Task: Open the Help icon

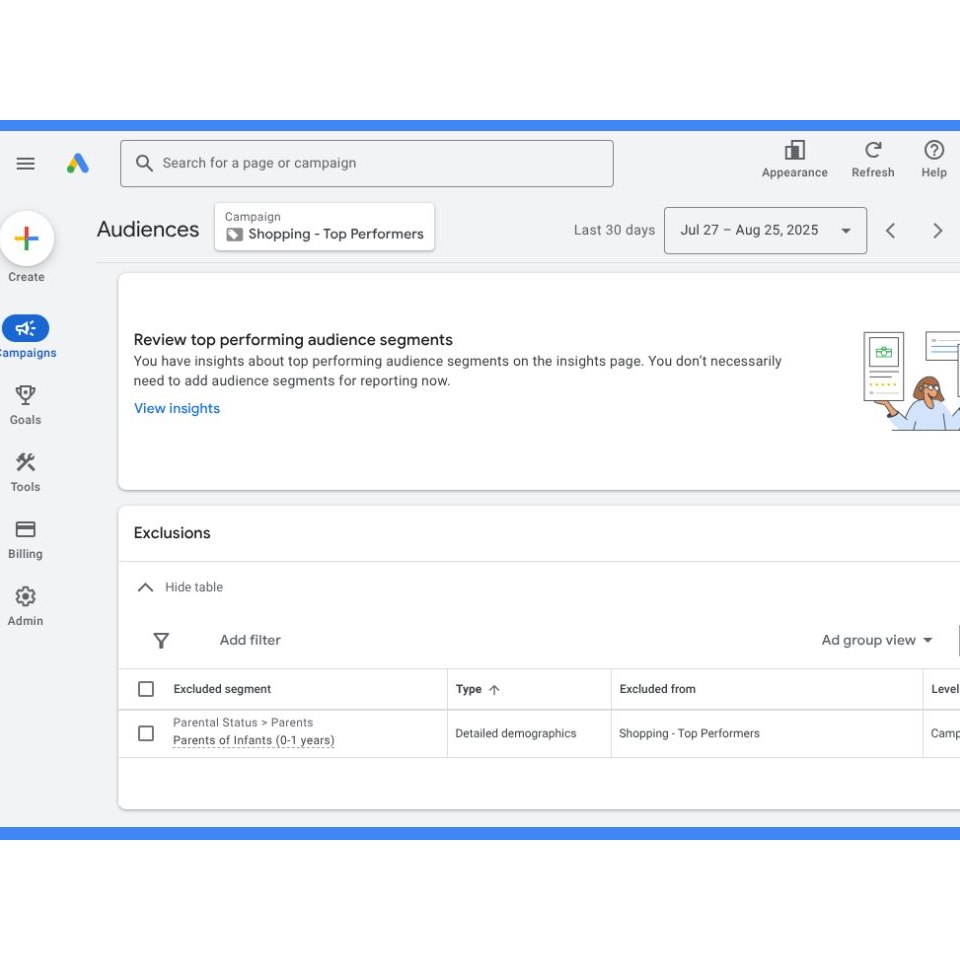Action: pyautogui.click(x=934, y=151)
